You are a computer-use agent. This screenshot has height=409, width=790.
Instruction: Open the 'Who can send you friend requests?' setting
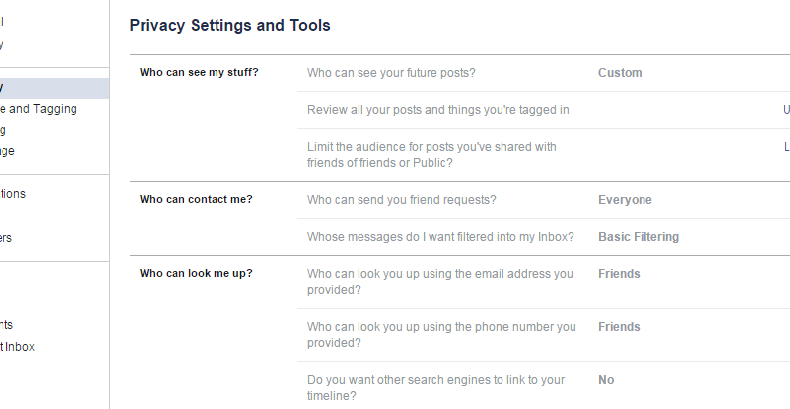coord(401,200)
